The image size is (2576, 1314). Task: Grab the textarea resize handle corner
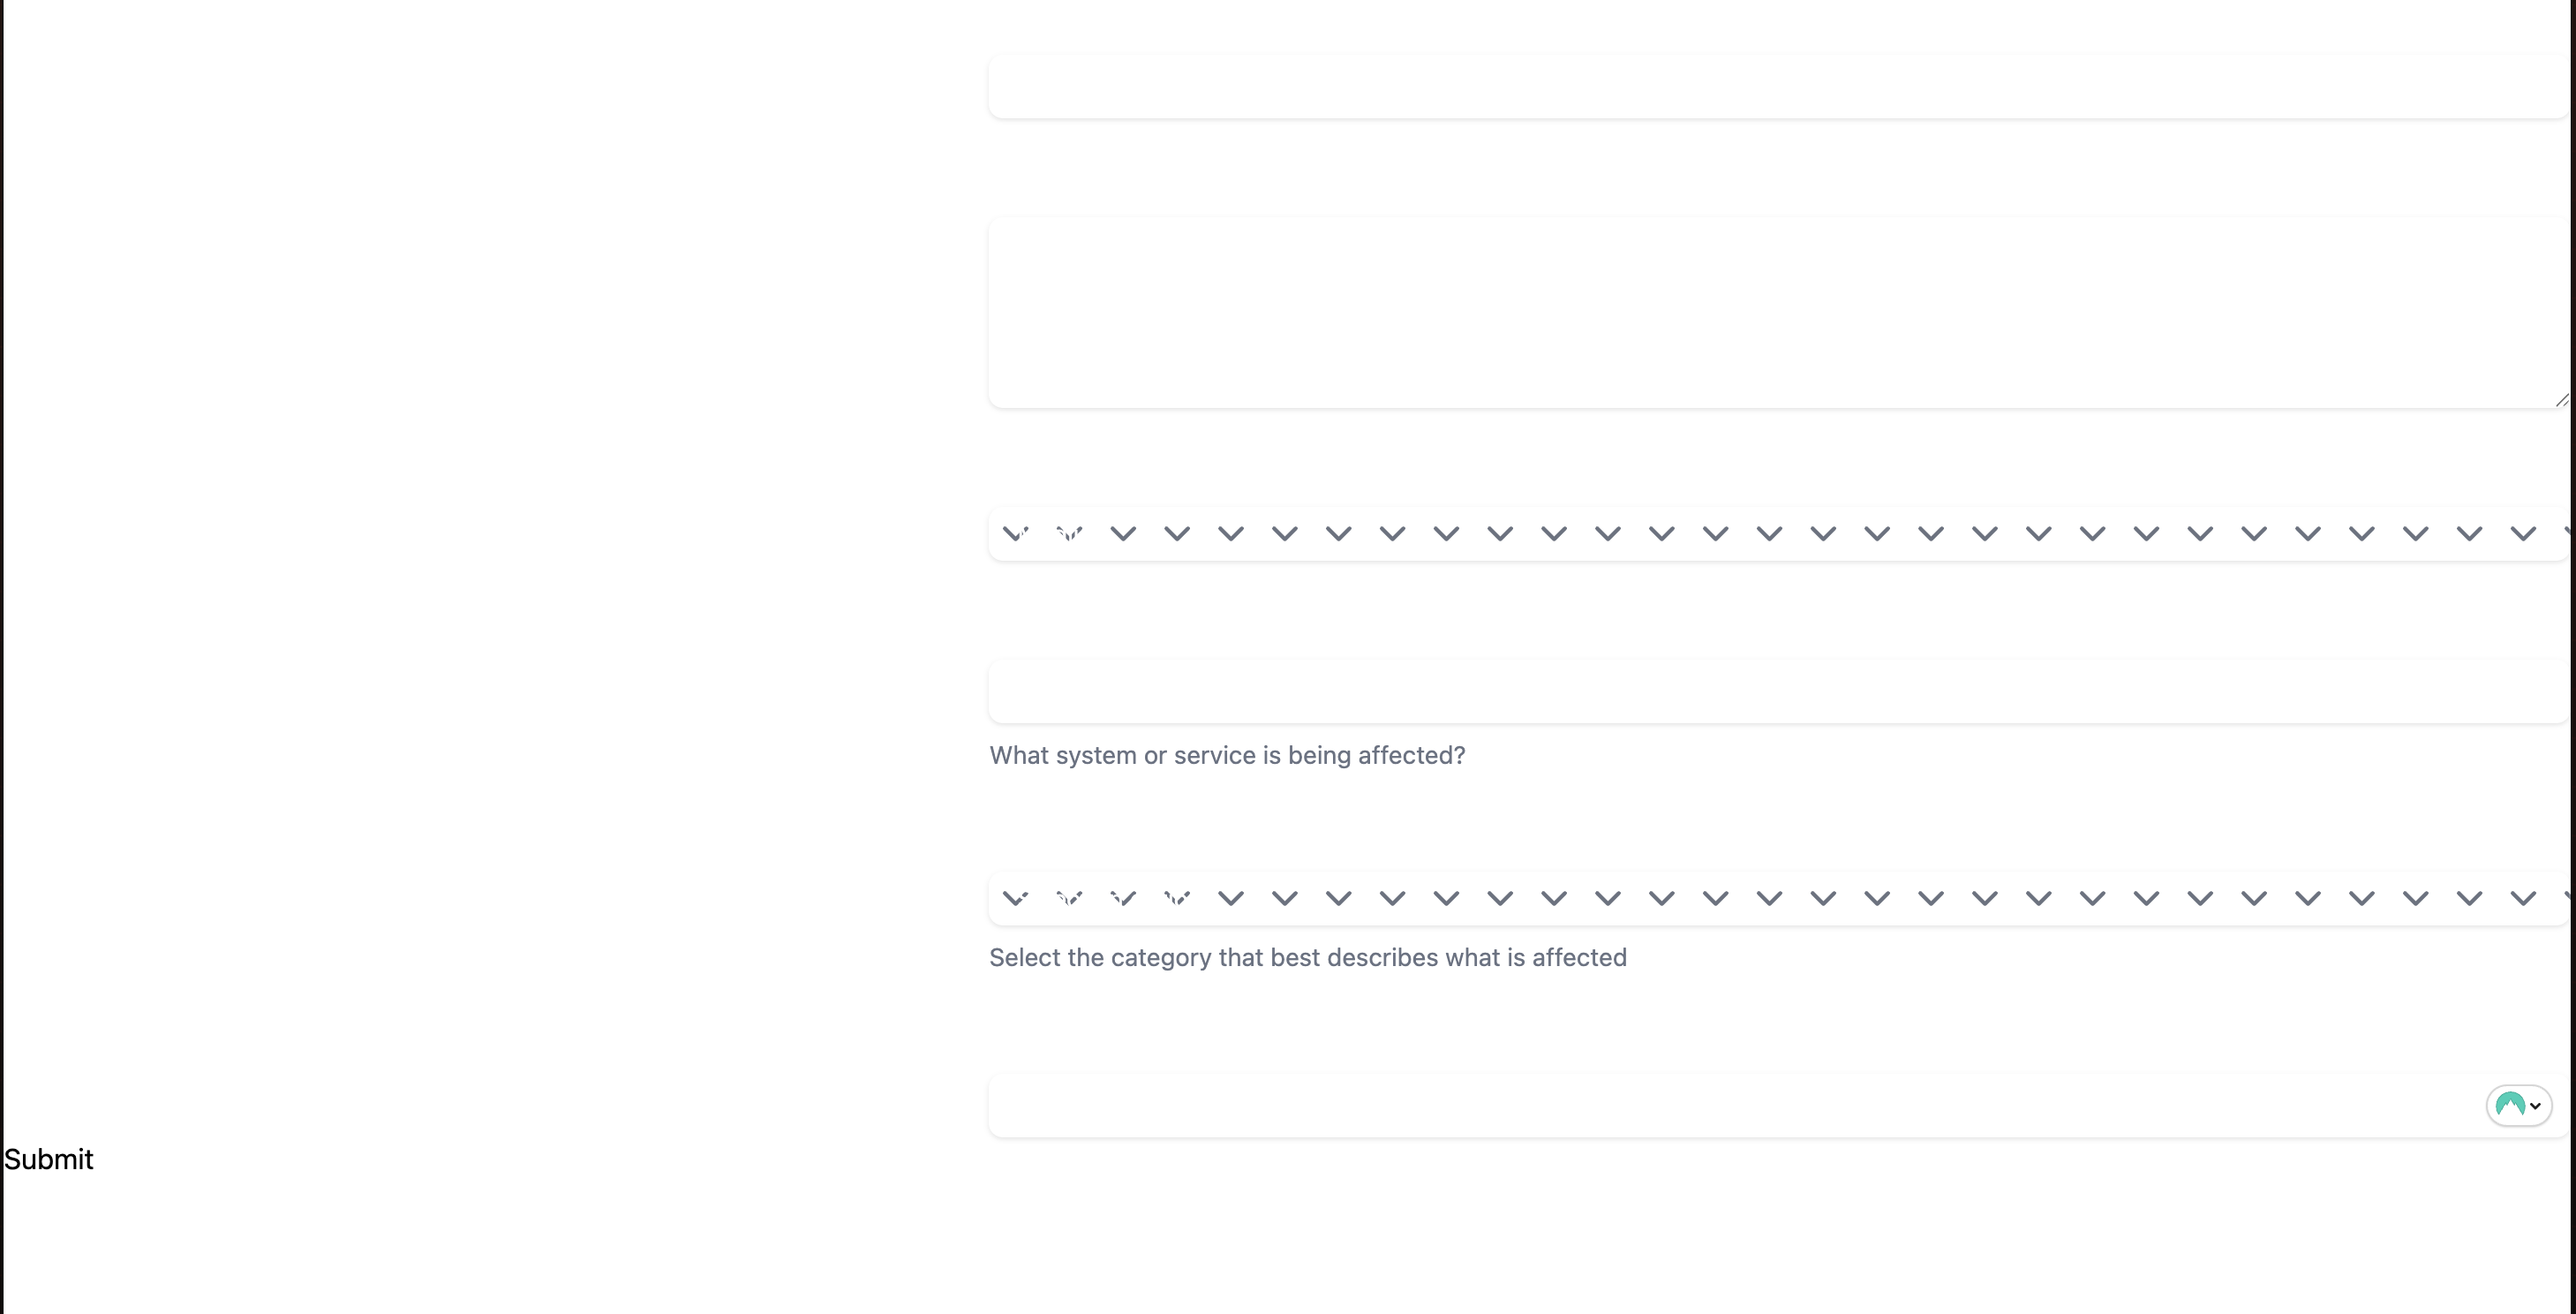[2562, 400]
